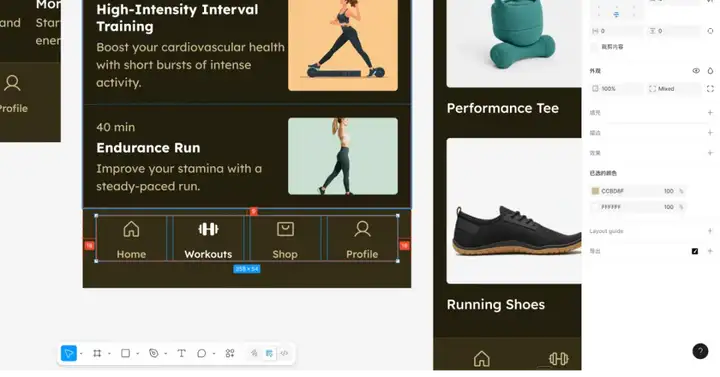Select the Shop label in nav bar

[285, 254]
